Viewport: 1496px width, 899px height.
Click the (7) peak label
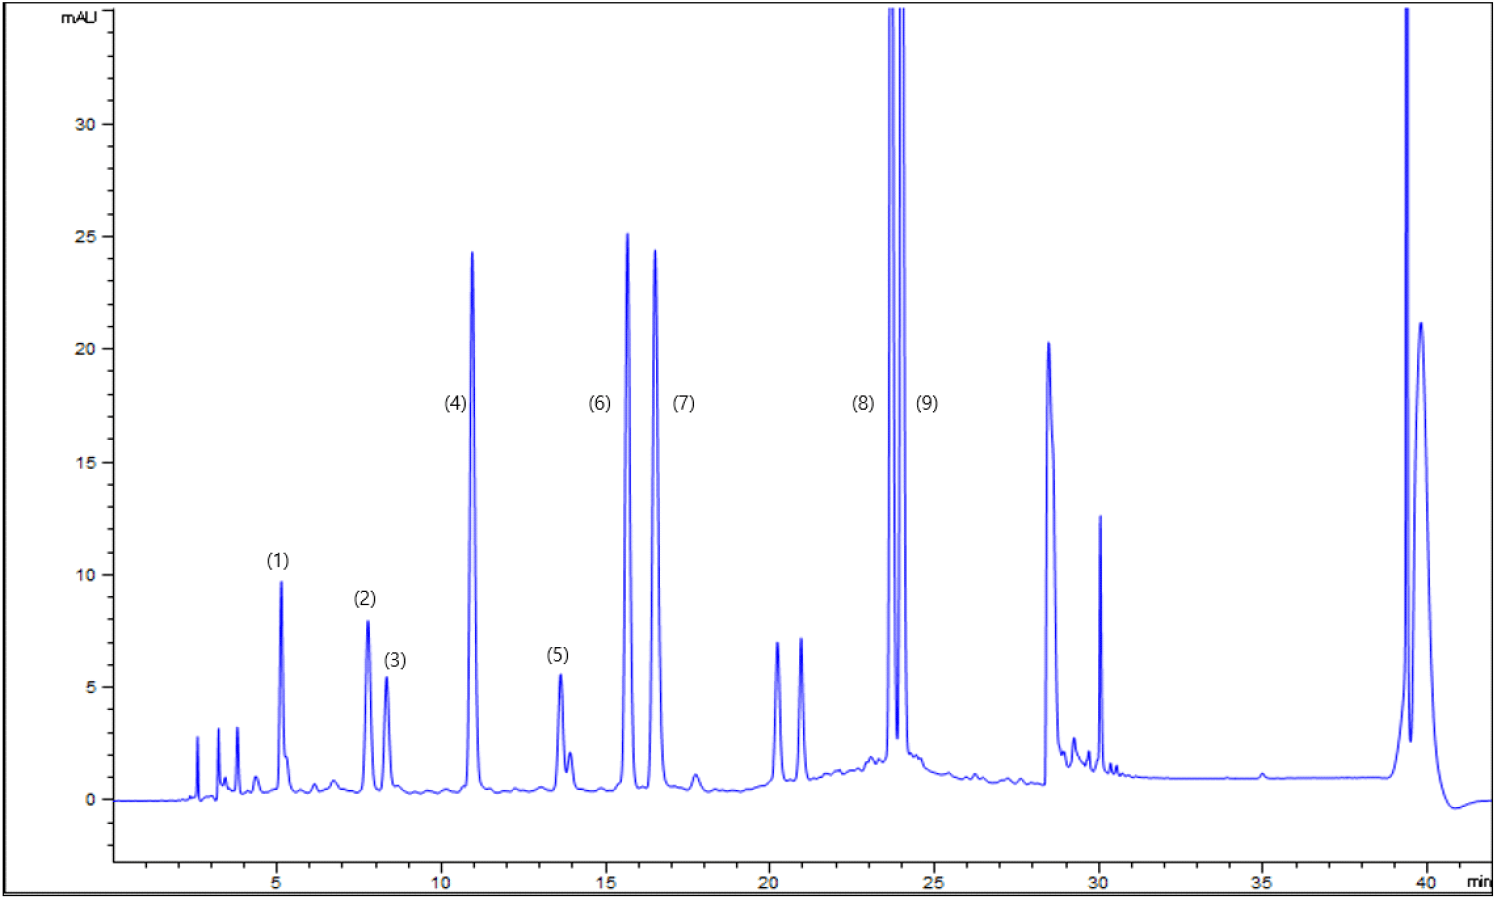tap(683, 403)
